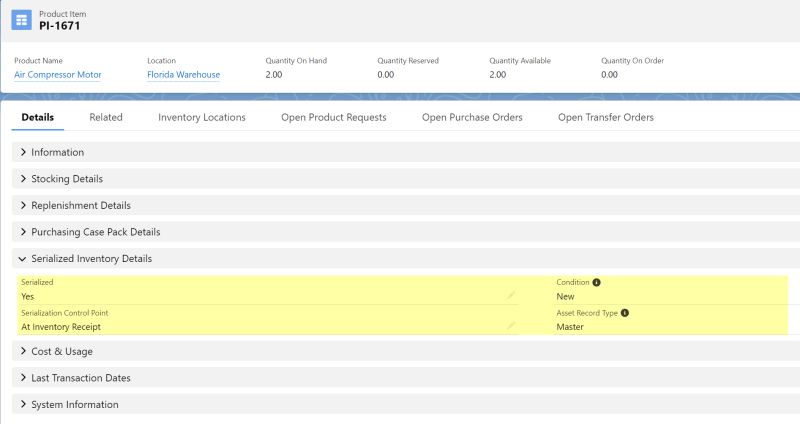Image resolution: width=800 pixels, height=424 pixels.
Task: Expand Purchasing Case Pack Details section
Action: point(406,232)
